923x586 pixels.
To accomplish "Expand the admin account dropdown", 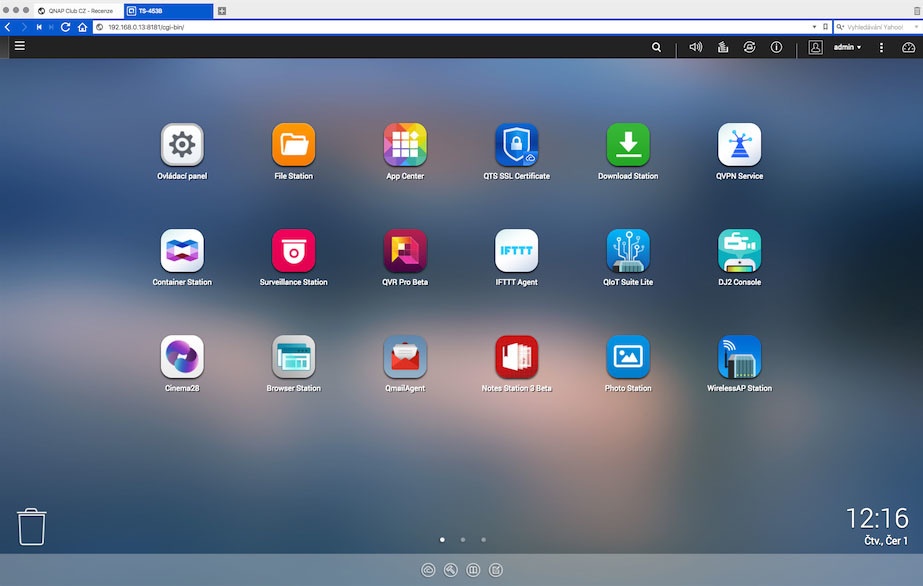I will [847, 47].
